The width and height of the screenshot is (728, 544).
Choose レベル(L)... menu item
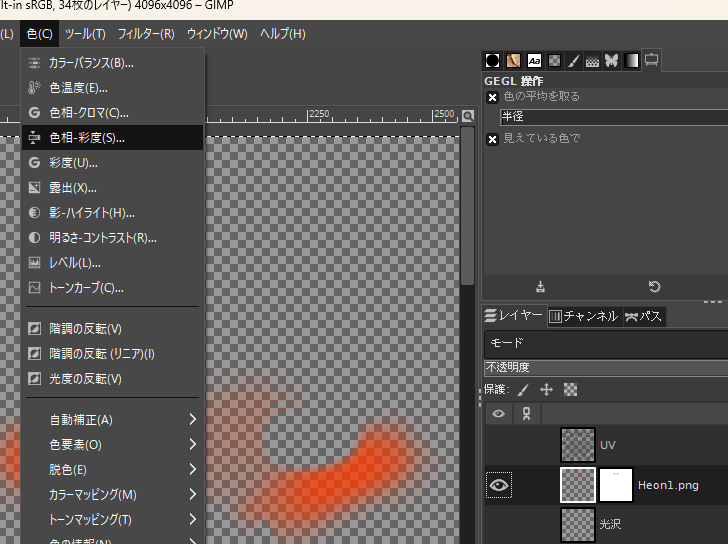tap(112, 263)
